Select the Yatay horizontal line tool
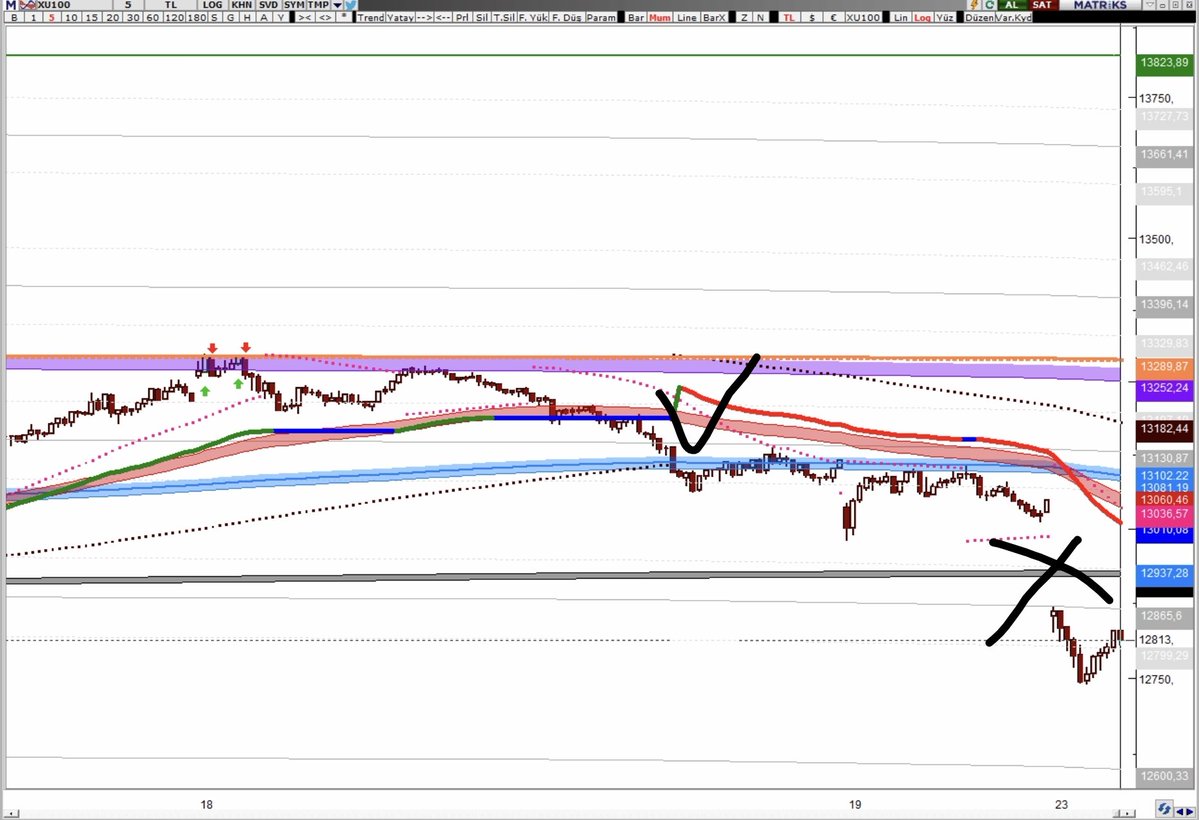Screen dimensions: 1199x820 pos(400,17)
